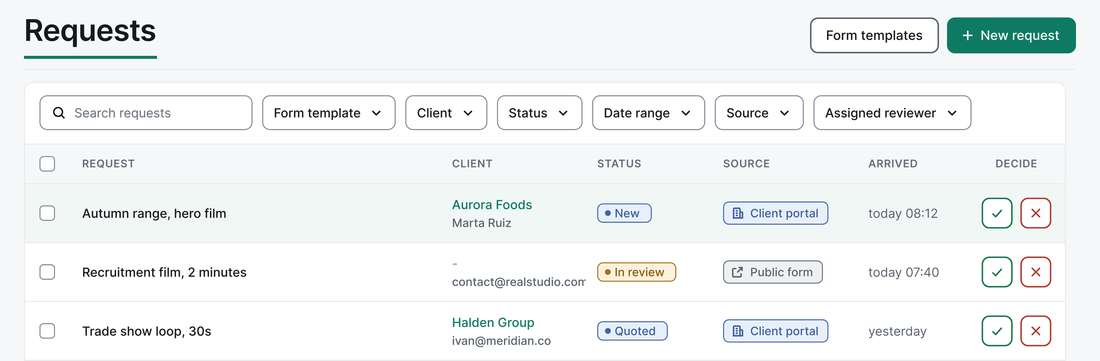Click the external link icon in the Public form badge

coord(737,272)
